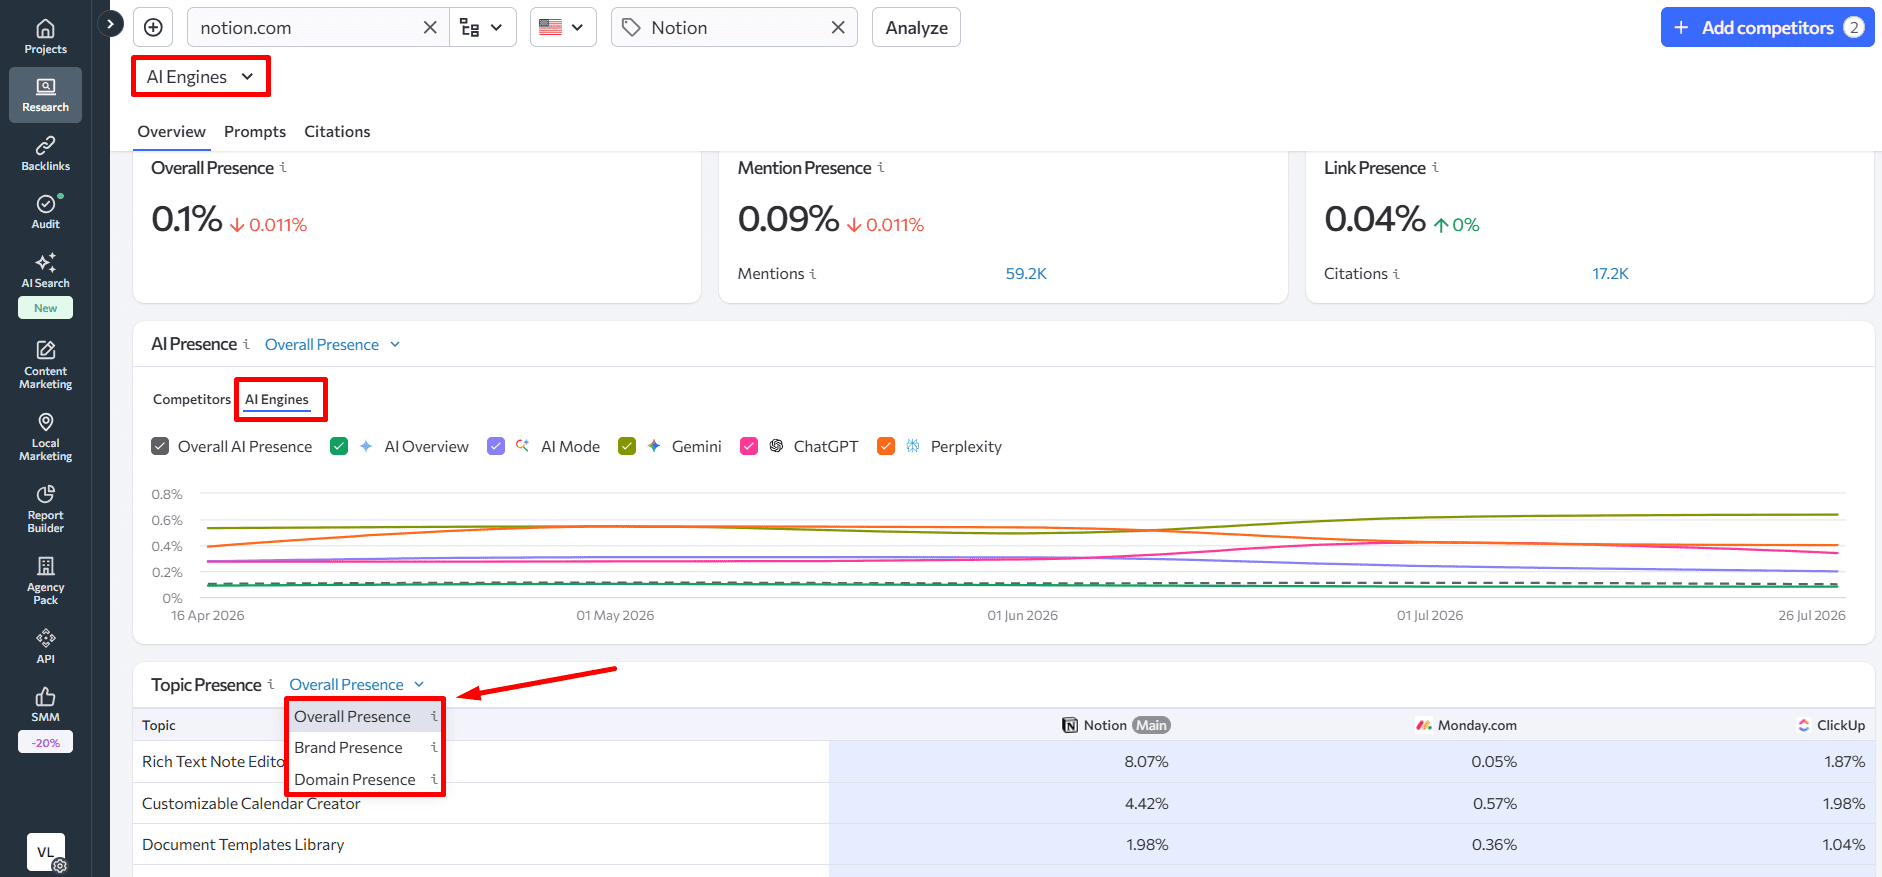Toggle Overall AI Presence checkbox
This screenshot has width=1882, height=877.
[160, 446]
